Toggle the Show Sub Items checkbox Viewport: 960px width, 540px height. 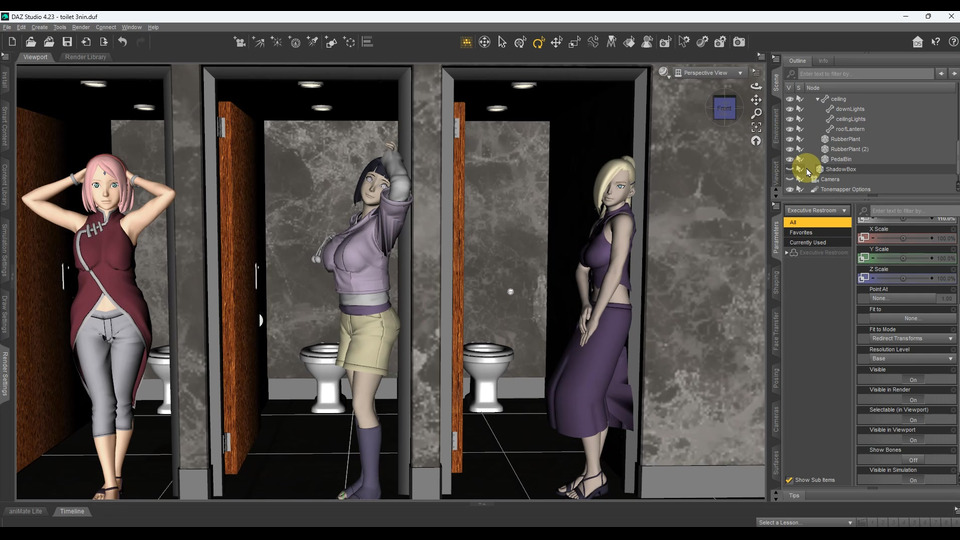[x=789, y=480]
